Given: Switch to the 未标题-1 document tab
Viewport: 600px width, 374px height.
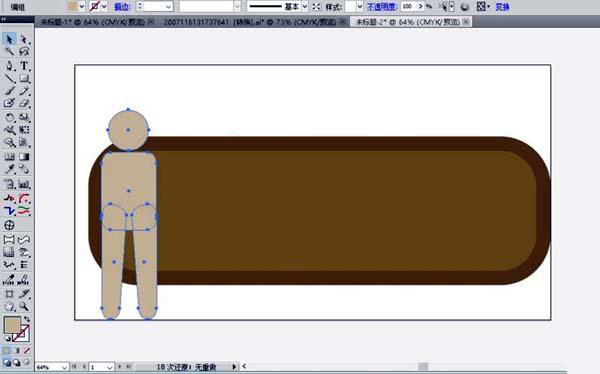Looking at the screenshot, I should click(93, 22).
